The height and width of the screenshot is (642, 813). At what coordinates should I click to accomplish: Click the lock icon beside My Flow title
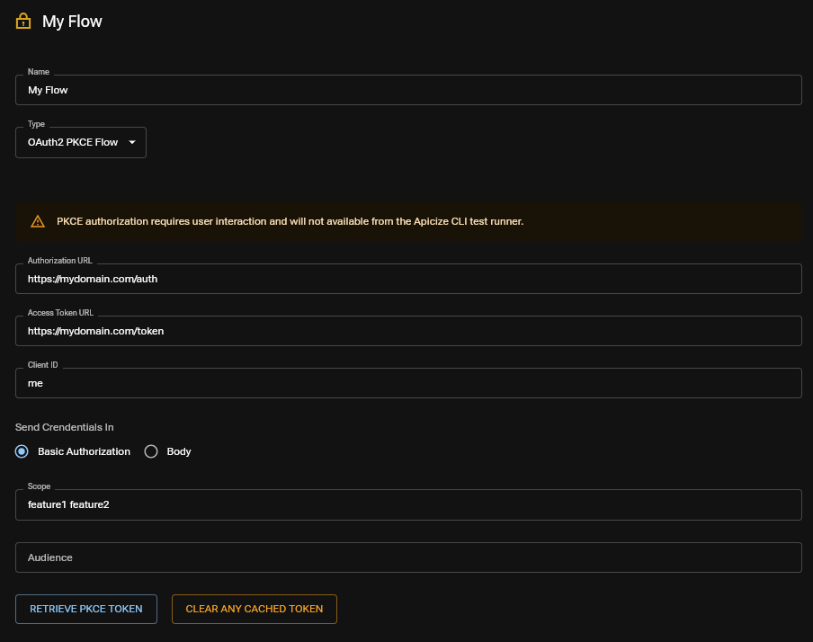pyautogui.click(x=23, y=21)
